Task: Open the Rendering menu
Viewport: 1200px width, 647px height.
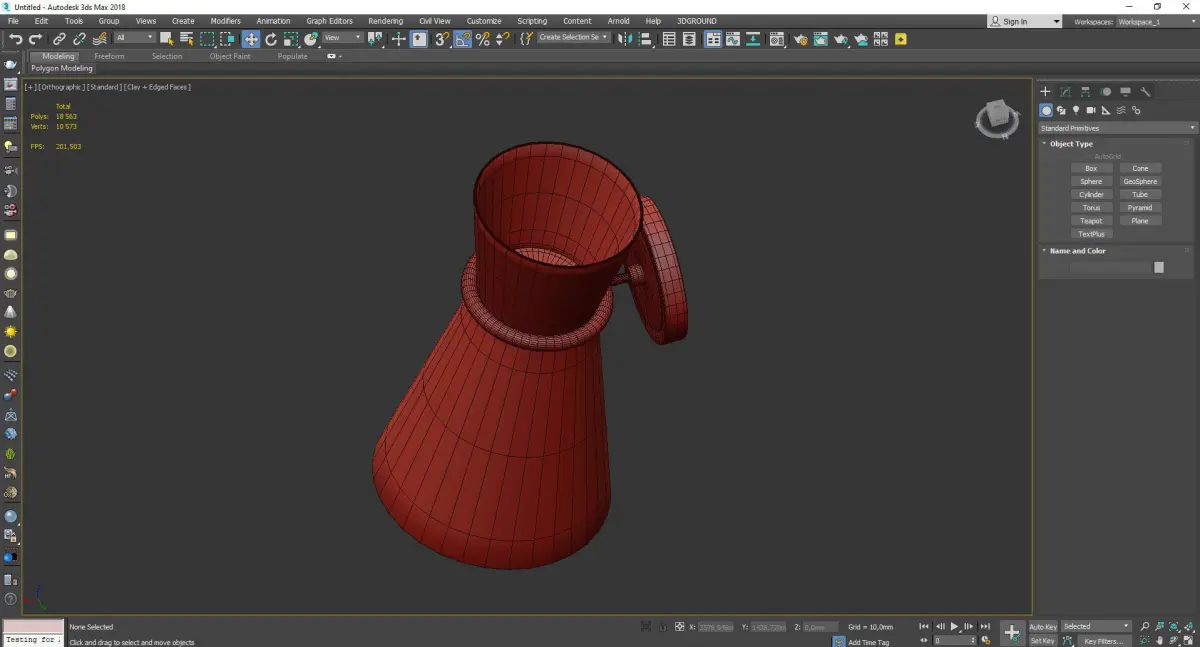Action: pyautogui.click(x=385, y=21)
